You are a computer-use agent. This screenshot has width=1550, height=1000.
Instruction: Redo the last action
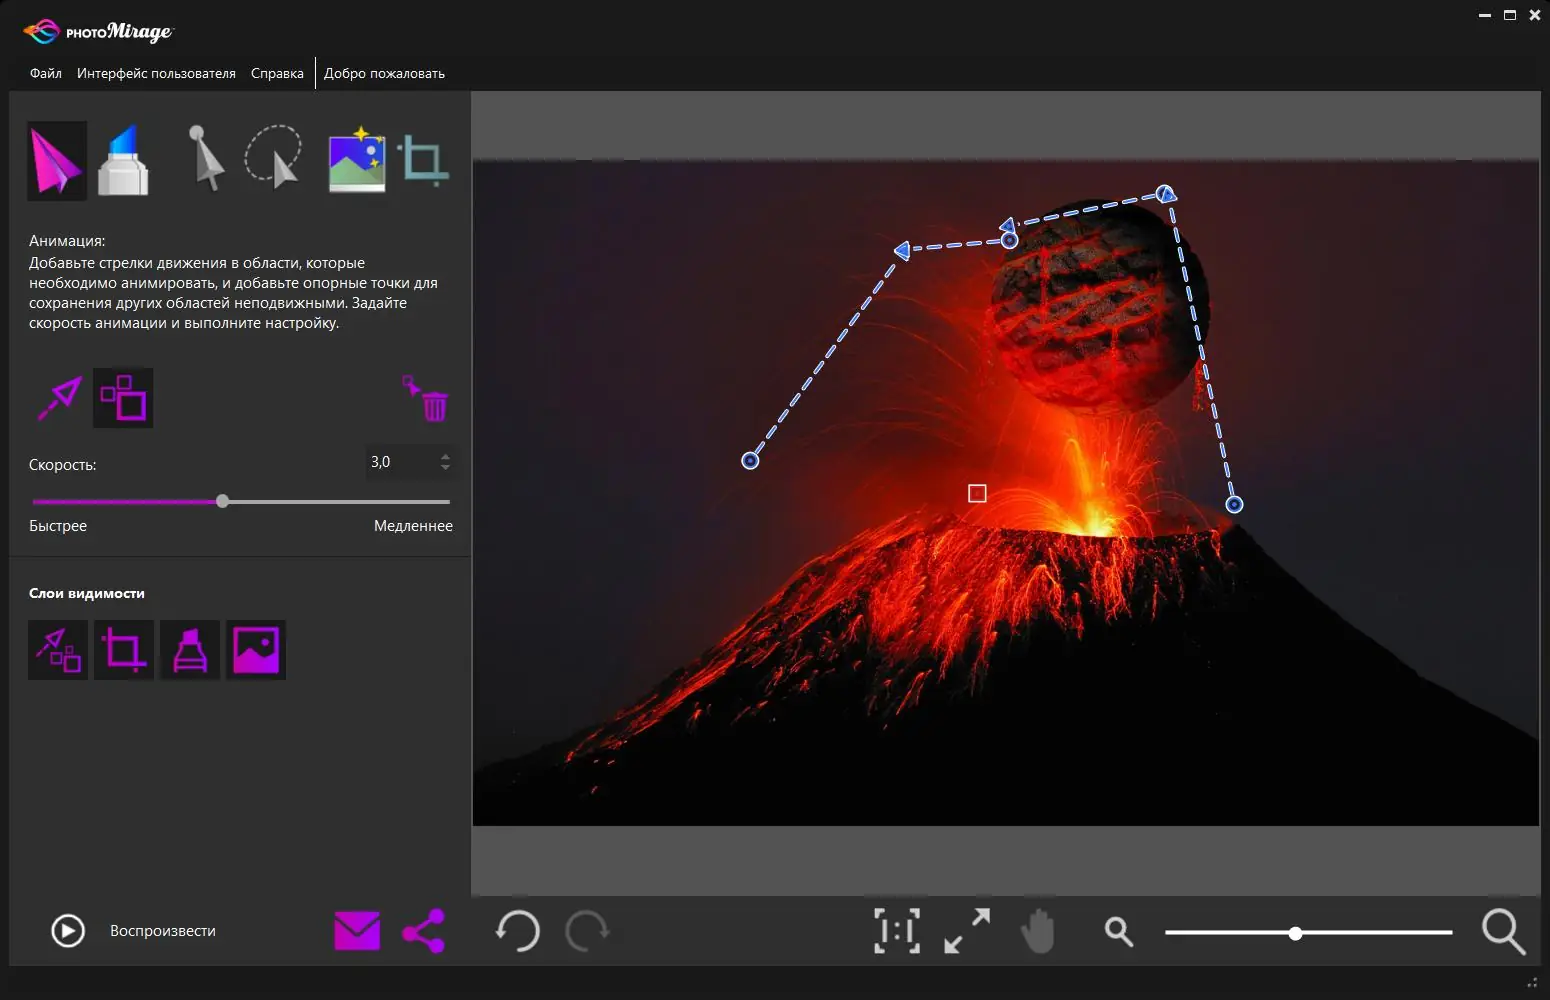click(587, 931)
